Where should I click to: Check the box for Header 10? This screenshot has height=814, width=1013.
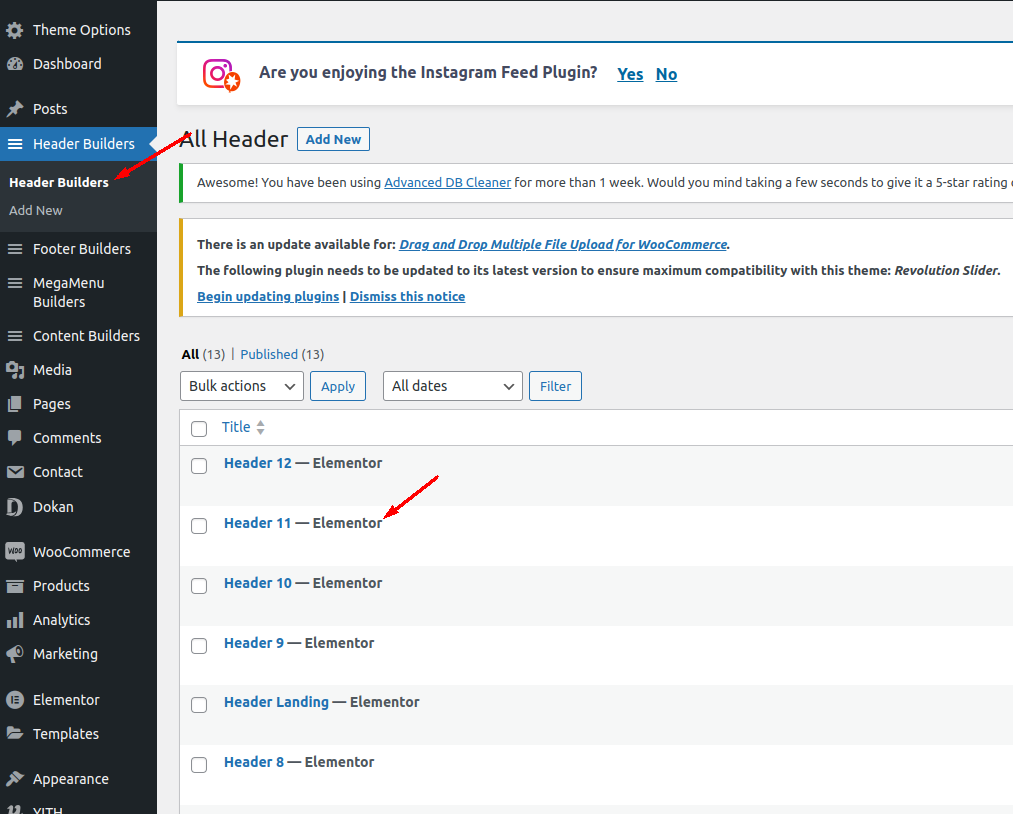pos(199,586)
